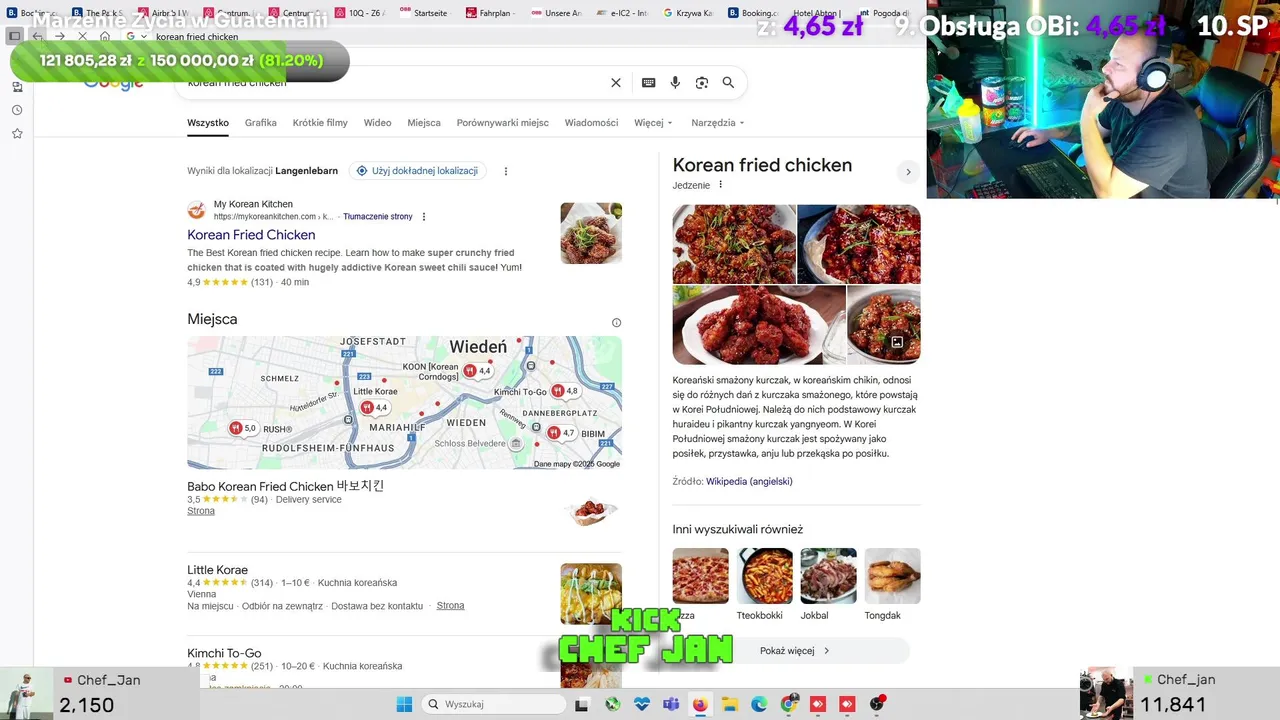
Task: Click Tłumaczenie strony link
Action: click(378, 217)
